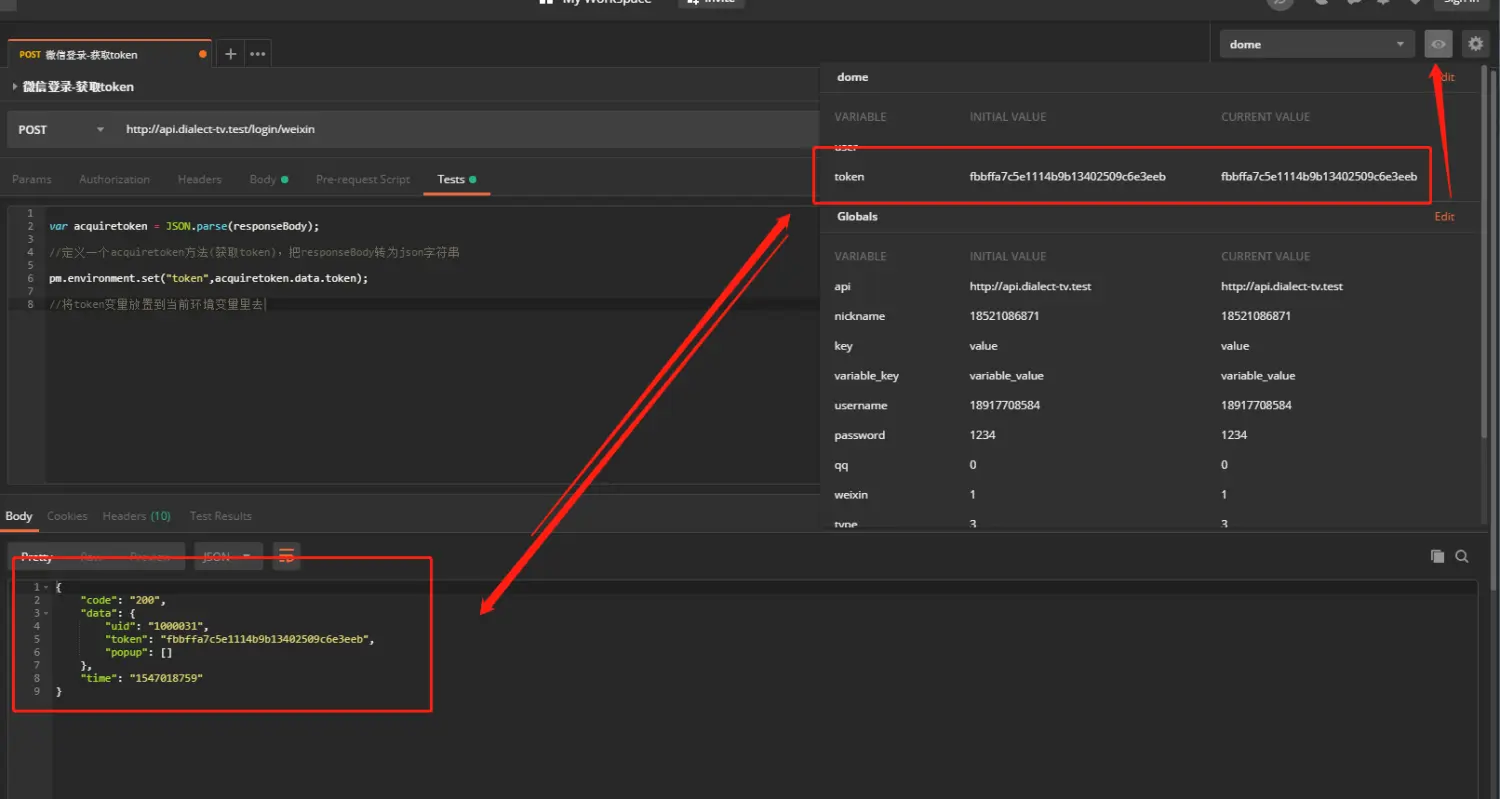The image size is (1500, 799).
Task: Search the response with magnifier icon
Action: click(1462, 556)
